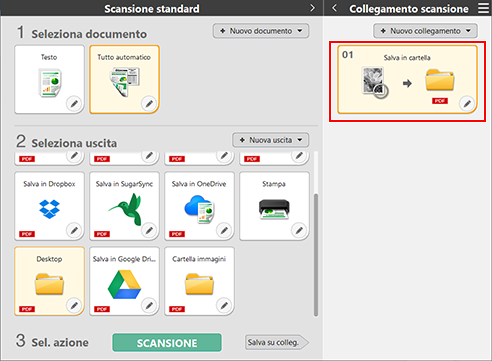Select the Desktop folder output
The width and height of the screenshot is (492, 361).
[x=49, y=281]
